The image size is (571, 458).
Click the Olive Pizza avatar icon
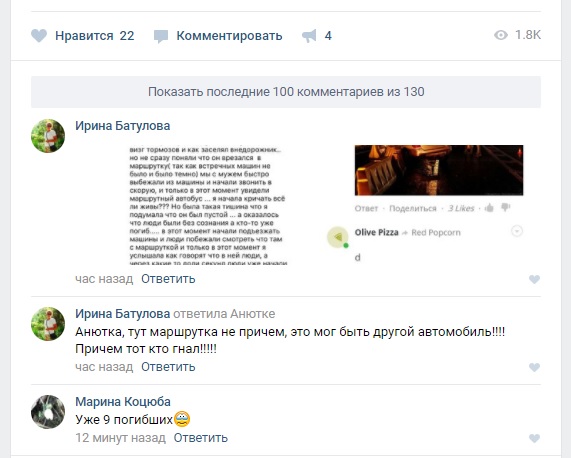coord(338,237)
